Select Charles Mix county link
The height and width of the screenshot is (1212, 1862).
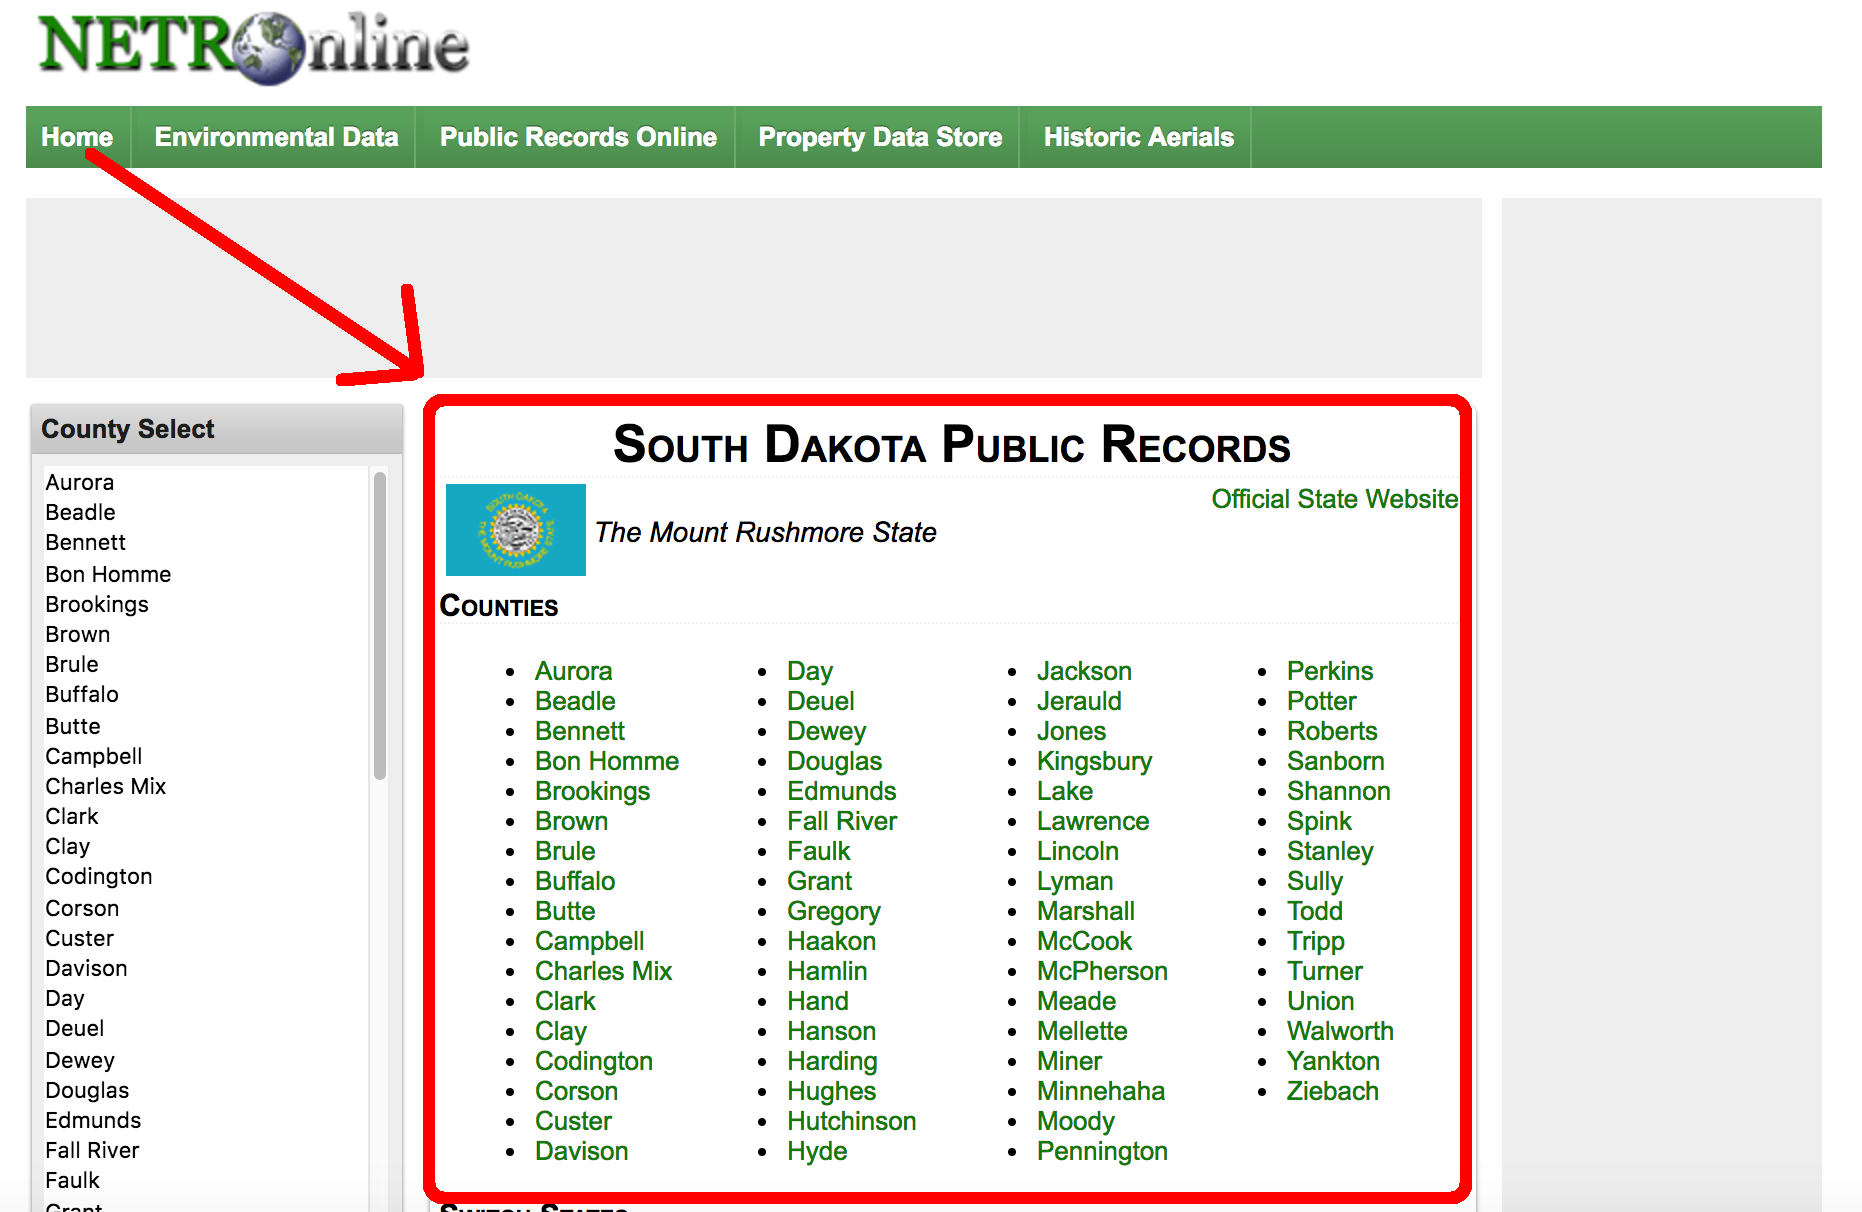[603, 970]
